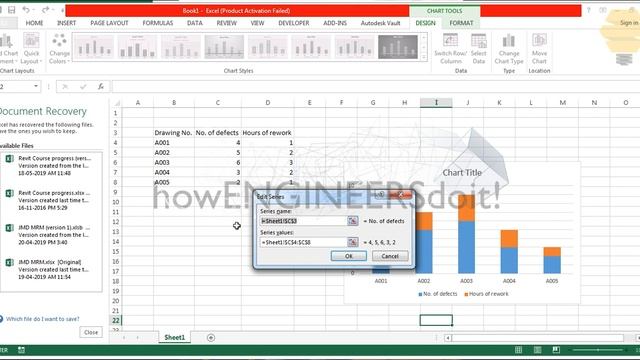Open the Change Colors dropdown arrow
This screenshot has height=360, width=640.
(69, 61)
